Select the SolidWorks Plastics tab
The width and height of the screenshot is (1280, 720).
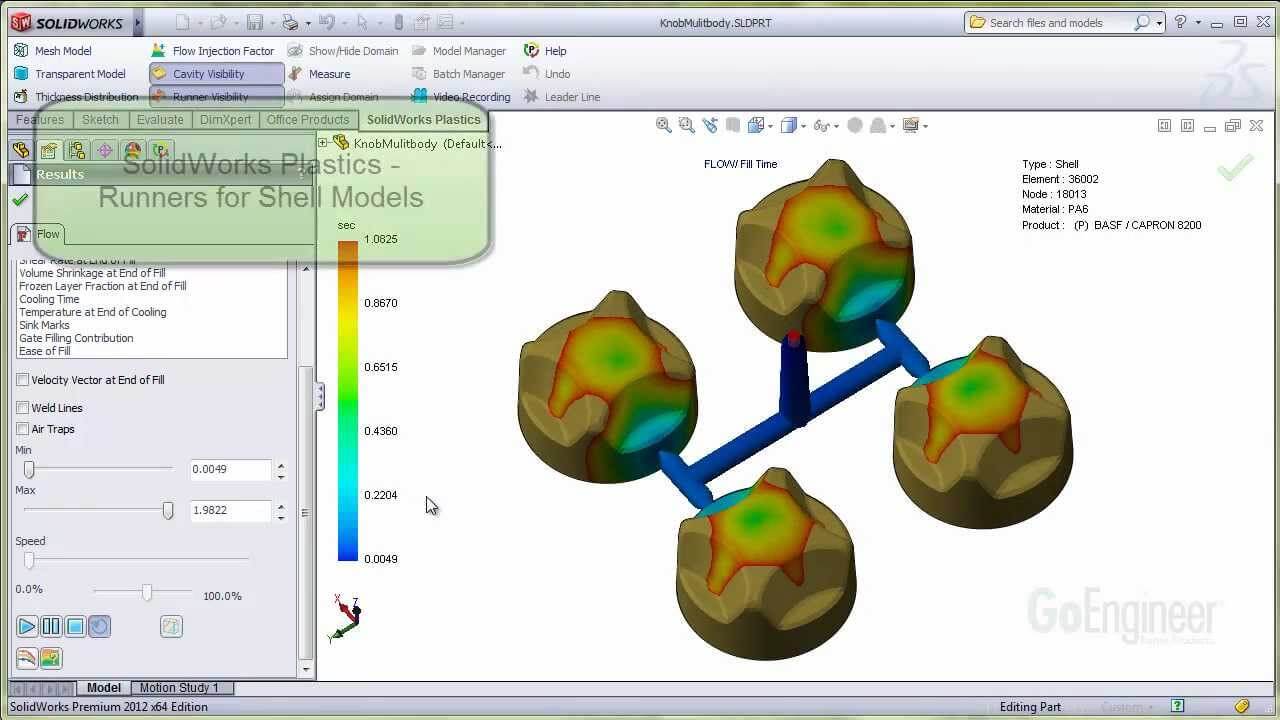click(x=423, y=120)
